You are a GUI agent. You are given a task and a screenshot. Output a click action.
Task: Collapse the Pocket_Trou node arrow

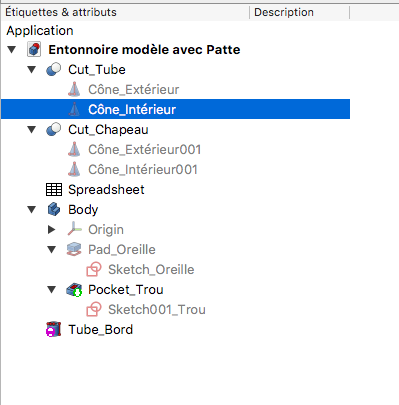(x=52, y=290)
